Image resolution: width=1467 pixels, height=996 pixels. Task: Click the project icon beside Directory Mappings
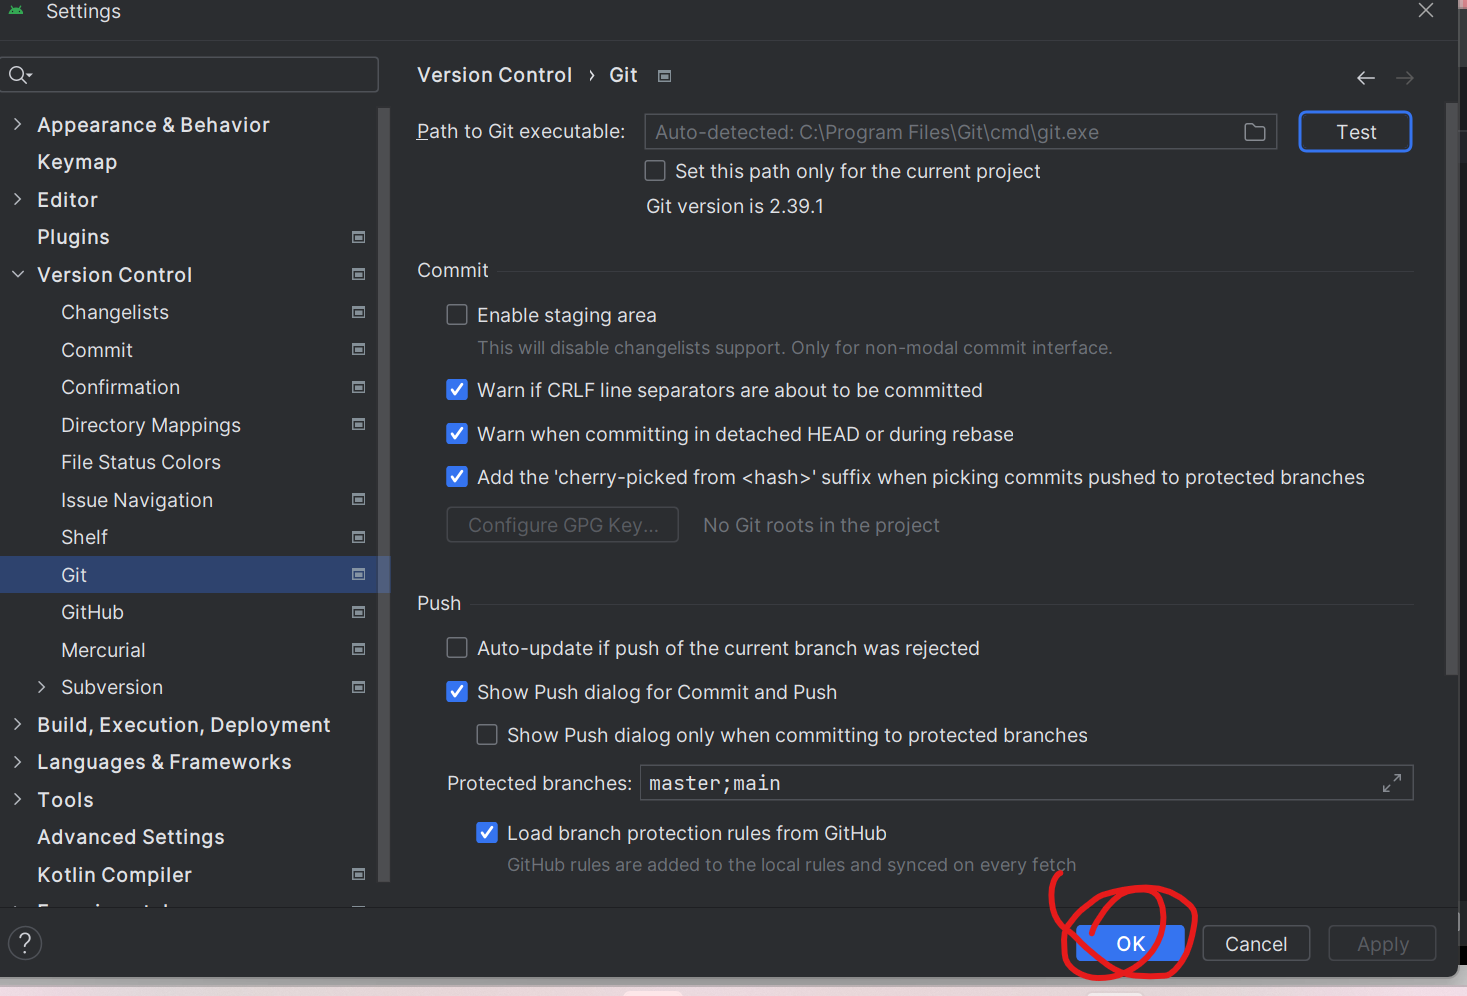coord(359,424)
